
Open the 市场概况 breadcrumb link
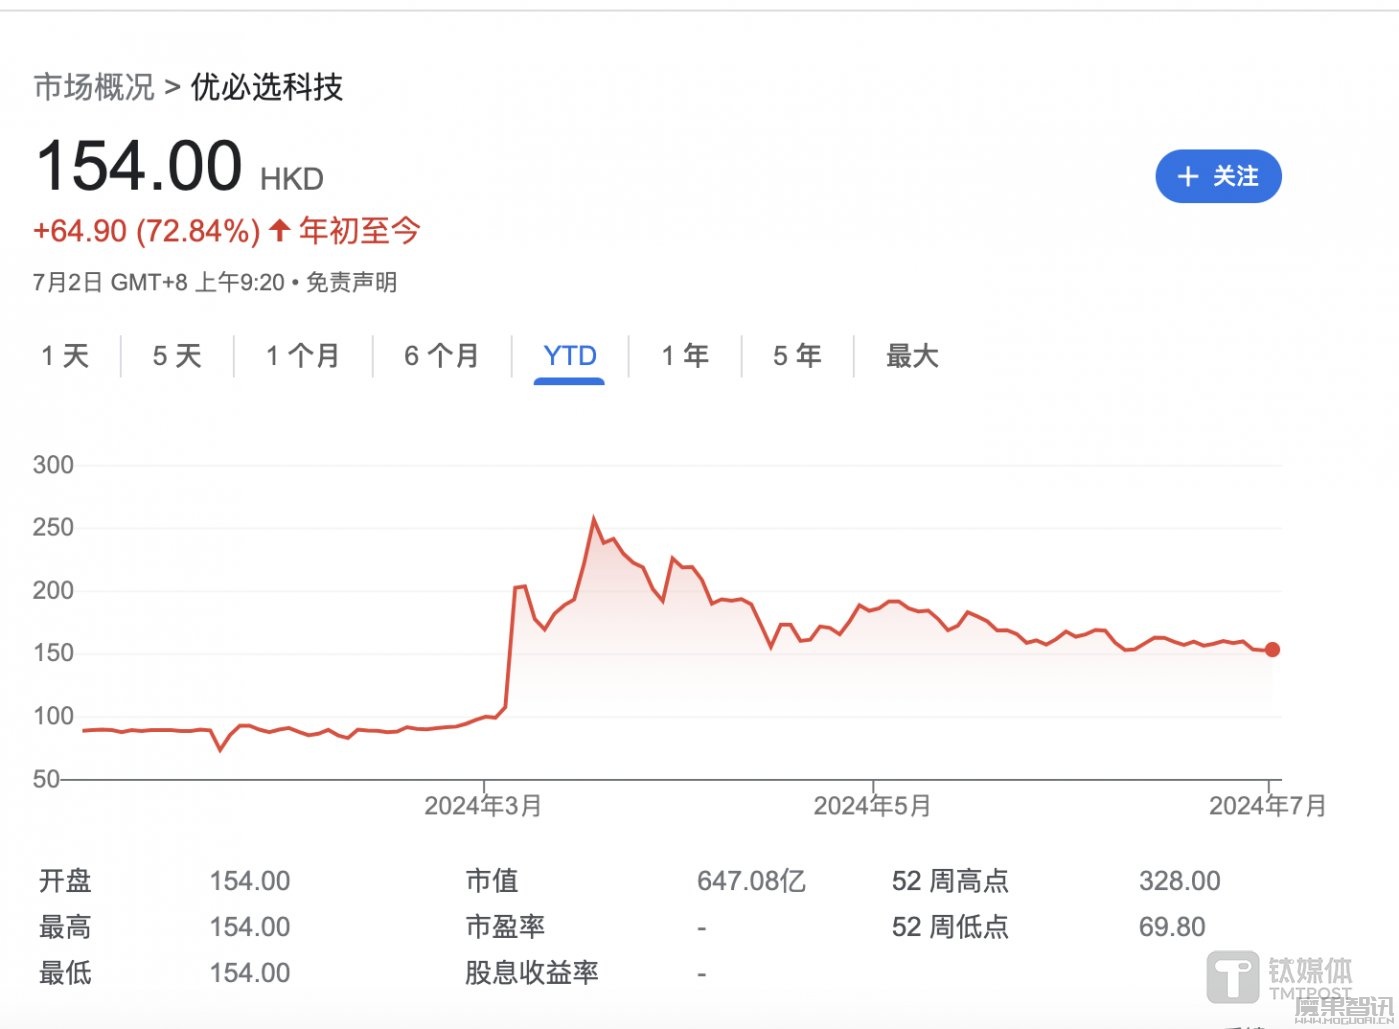tap(94, 87)
